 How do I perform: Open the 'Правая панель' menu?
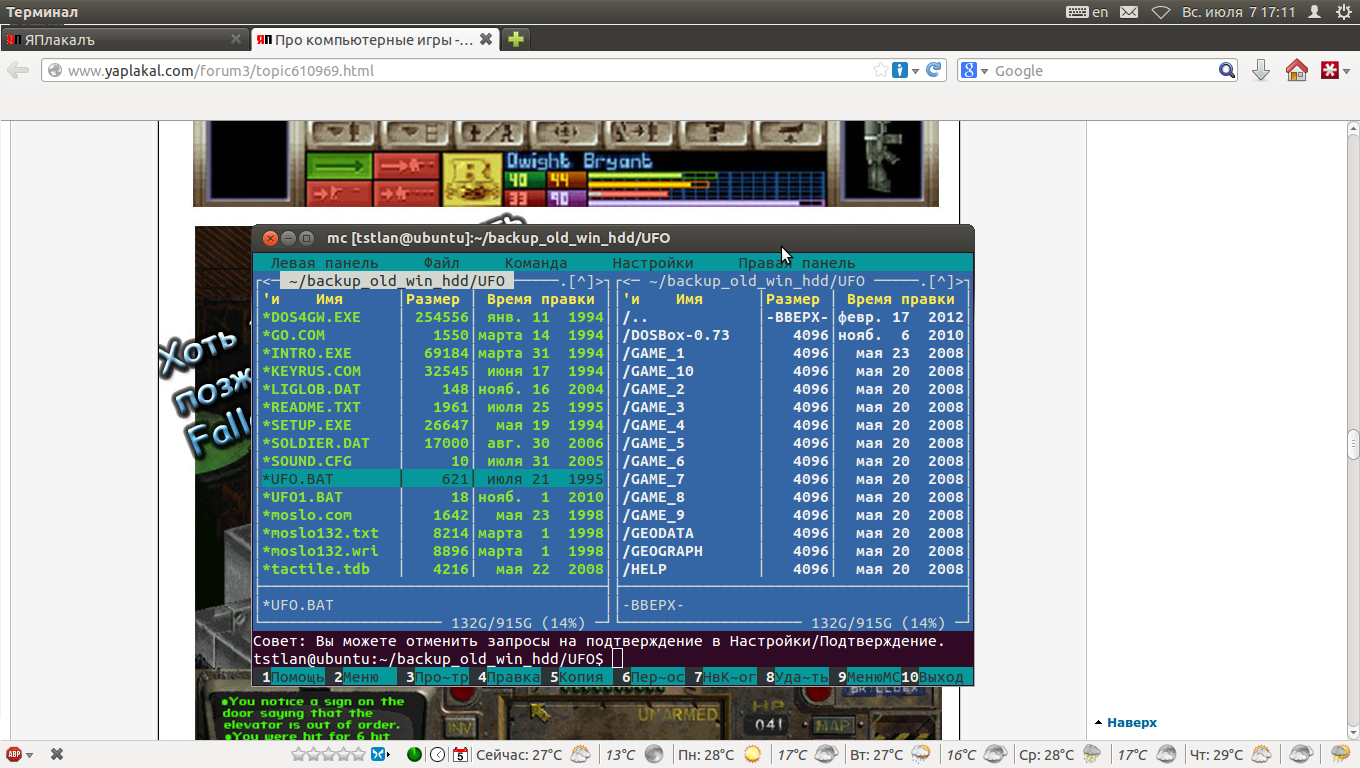click(797, 263)
